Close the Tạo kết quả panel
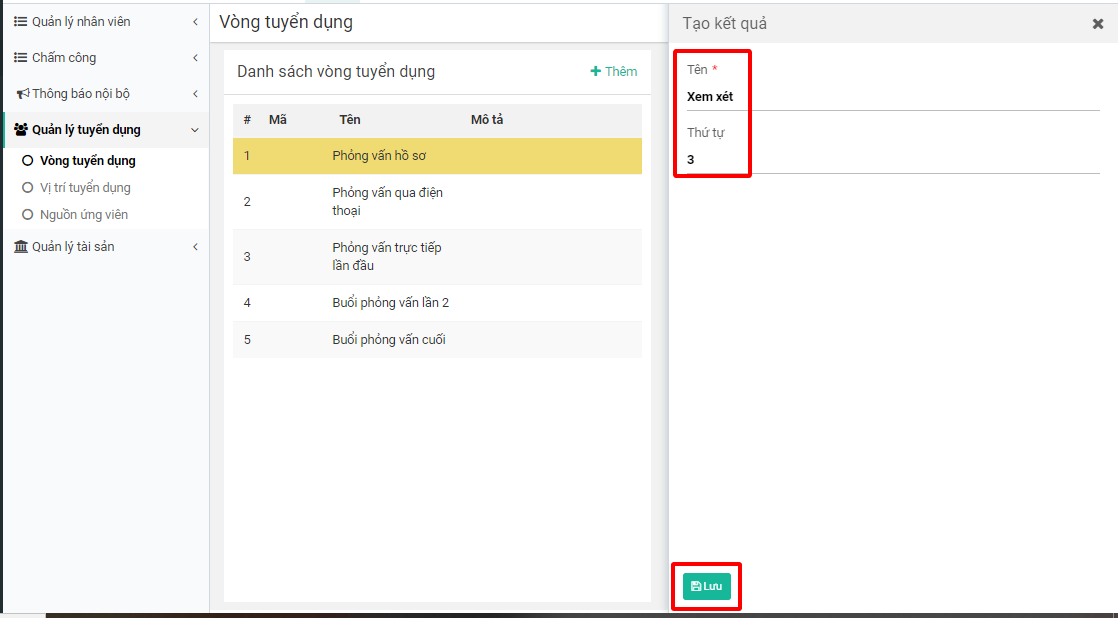 1098,24
